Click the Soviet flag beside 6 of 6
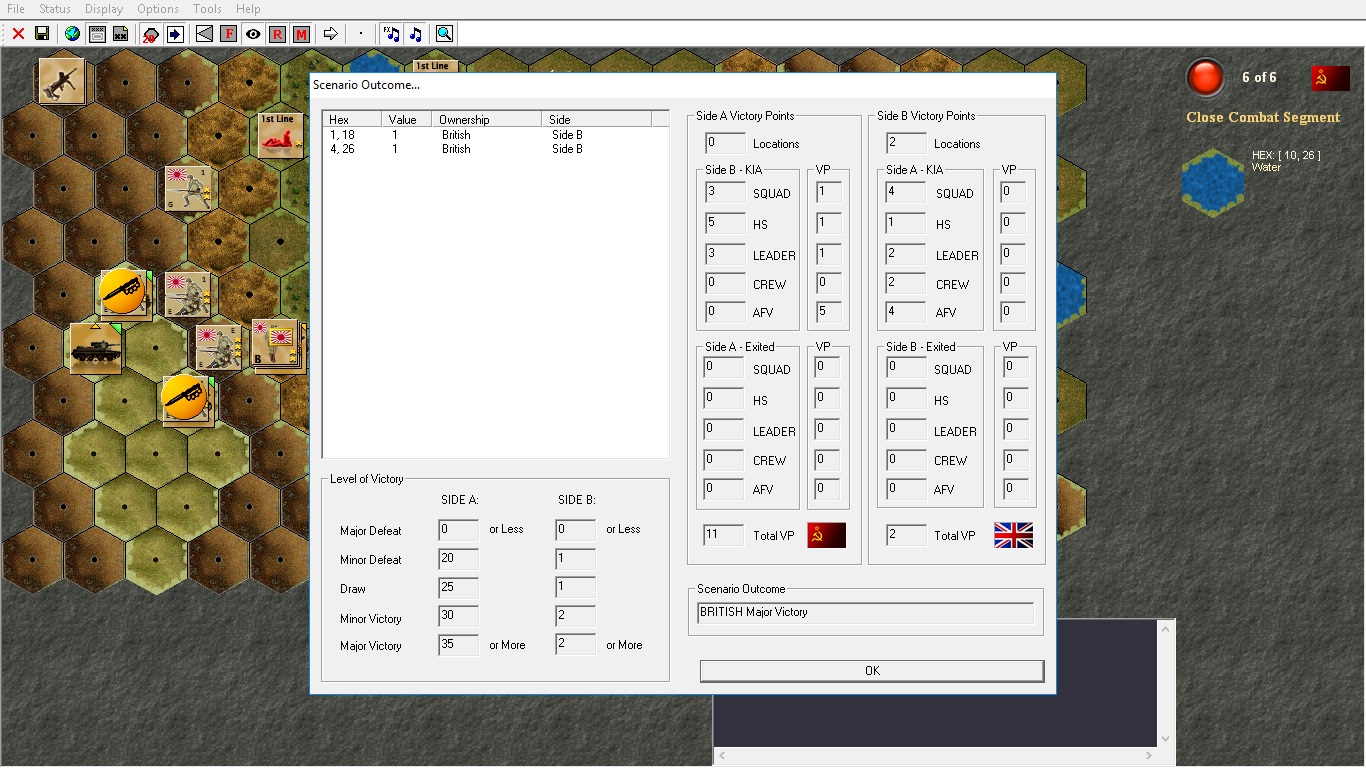Image resolution: width=1366 pixels, height=768 pixels. click(x=1331, y=78)
